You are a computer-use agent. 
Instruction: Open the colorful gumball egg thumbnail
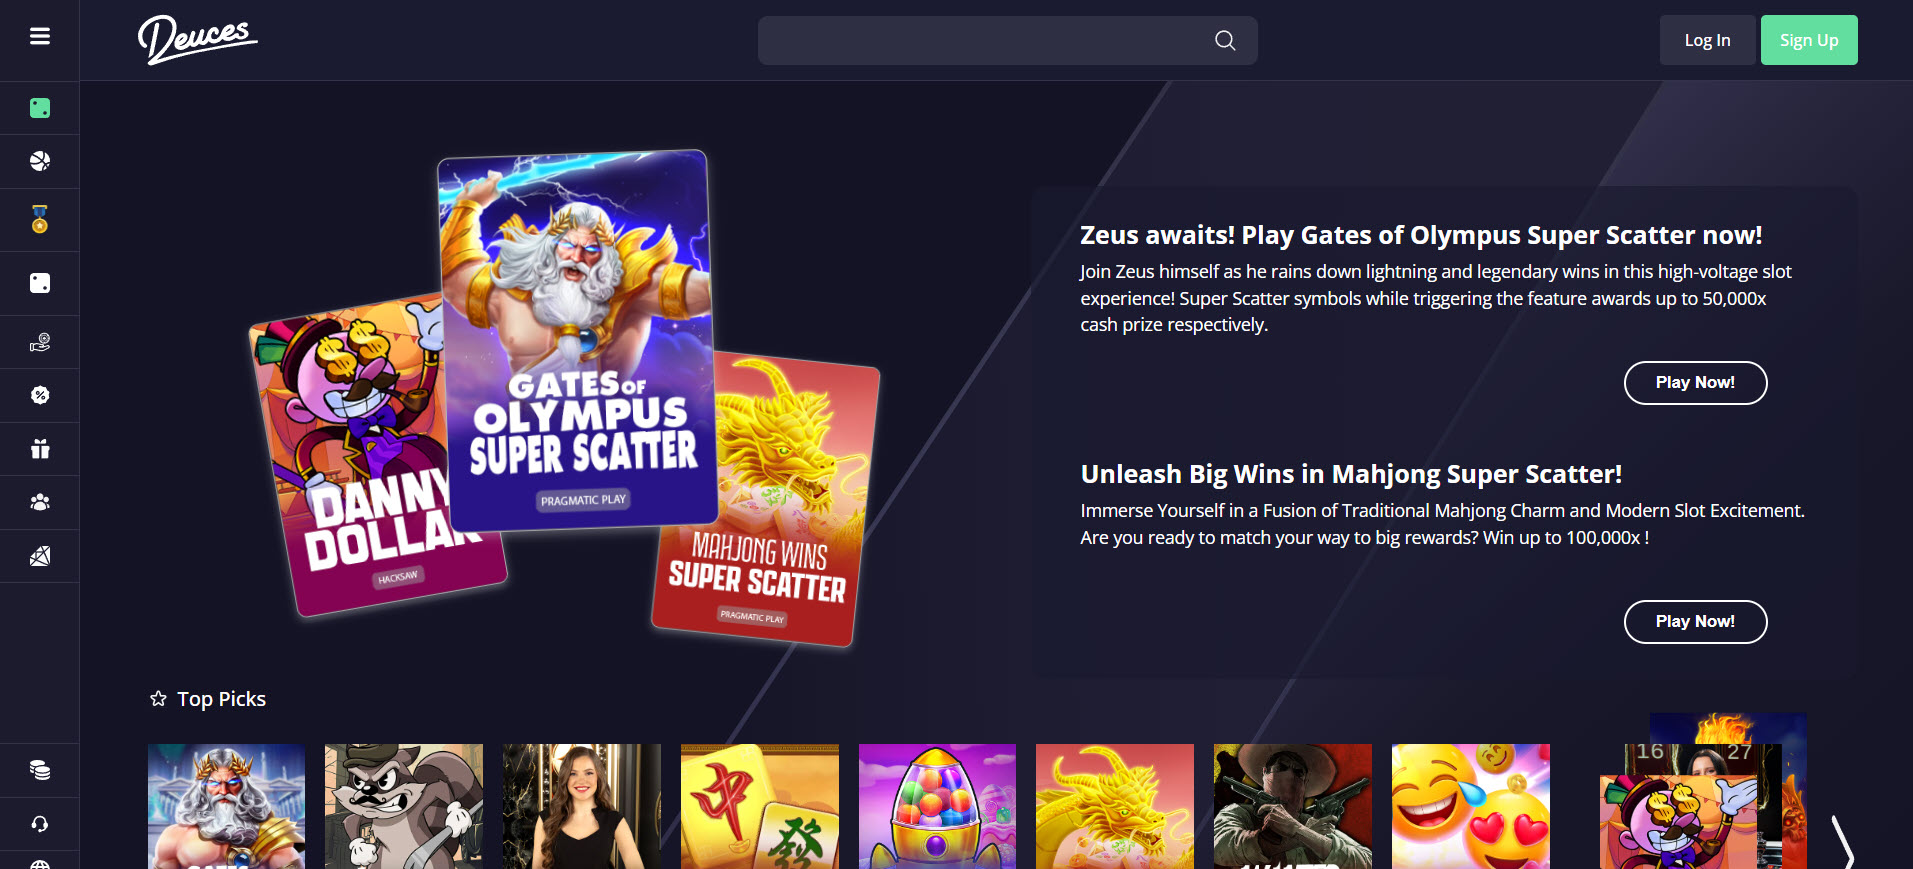coord(937,806)
